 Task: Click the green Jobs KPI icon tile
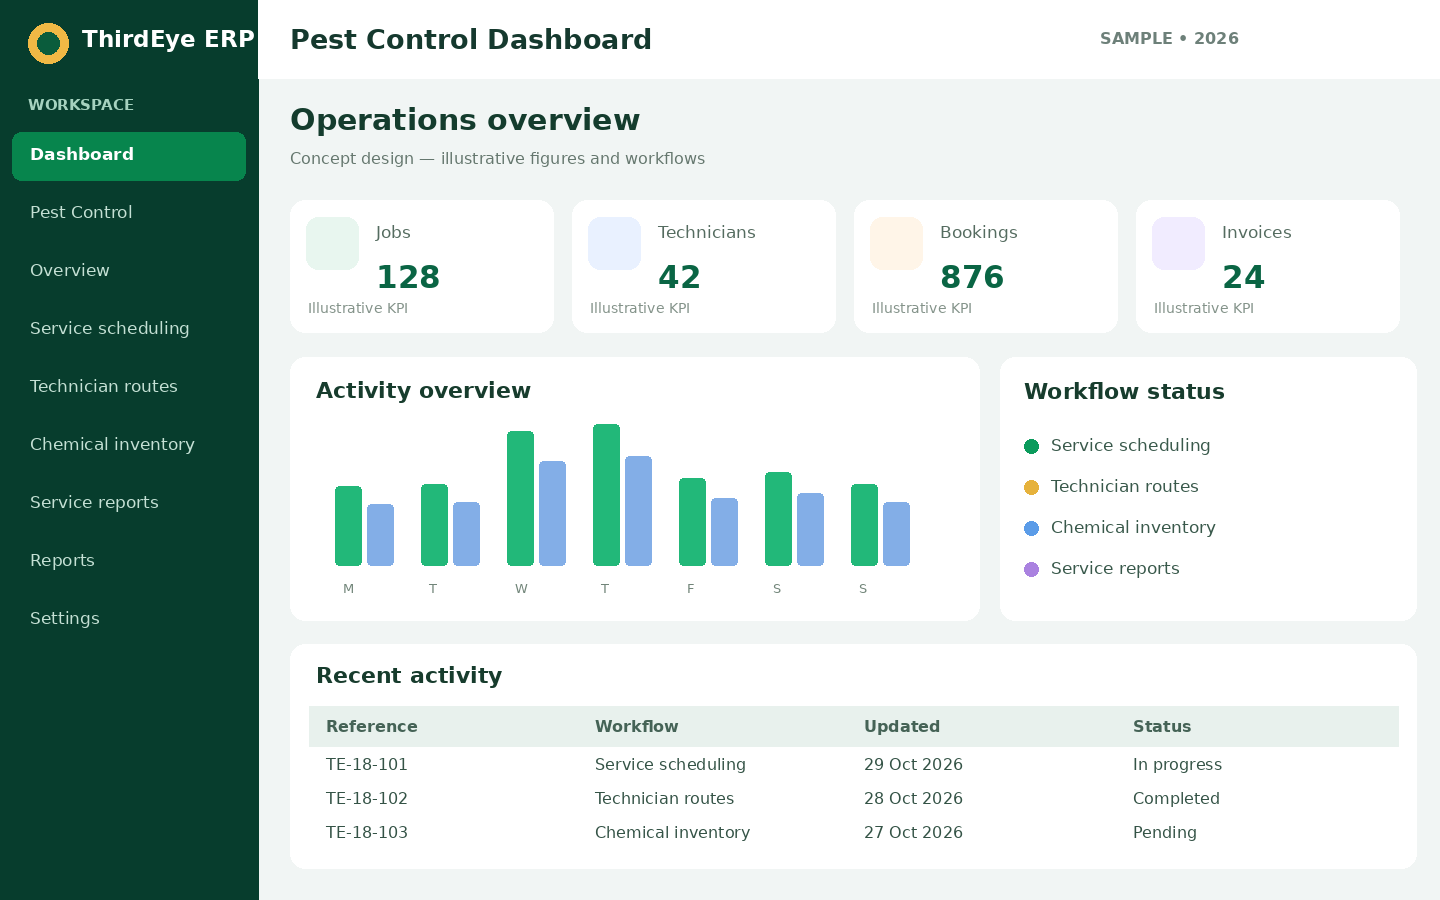(332, 243)
